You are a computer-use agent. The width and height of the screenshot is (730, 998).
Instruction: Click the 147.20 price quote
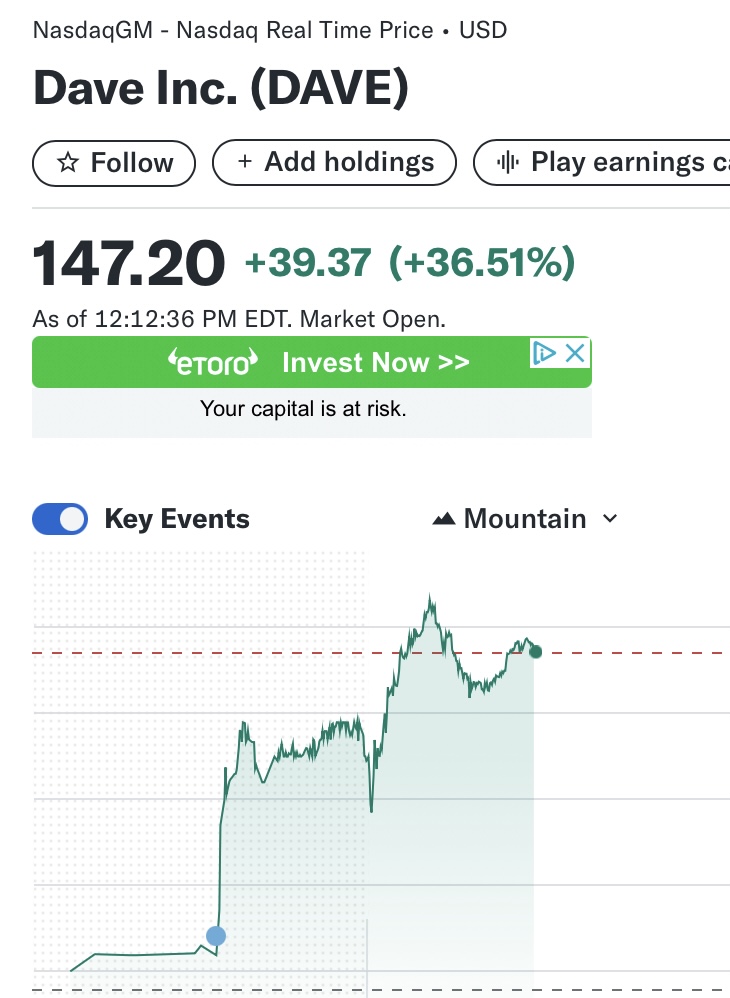coord(129,264)
